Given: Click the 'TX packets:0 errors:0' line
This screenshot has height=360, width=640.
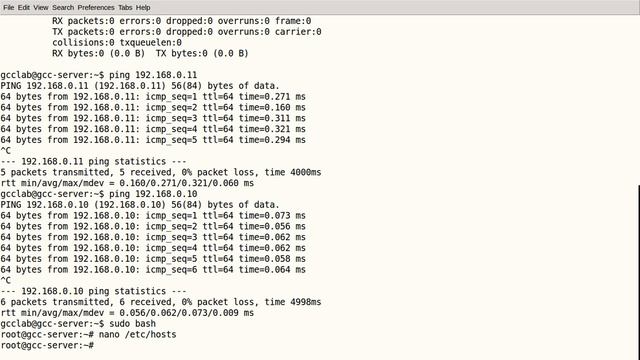Looking at the screenshot, I should point(187,32).
